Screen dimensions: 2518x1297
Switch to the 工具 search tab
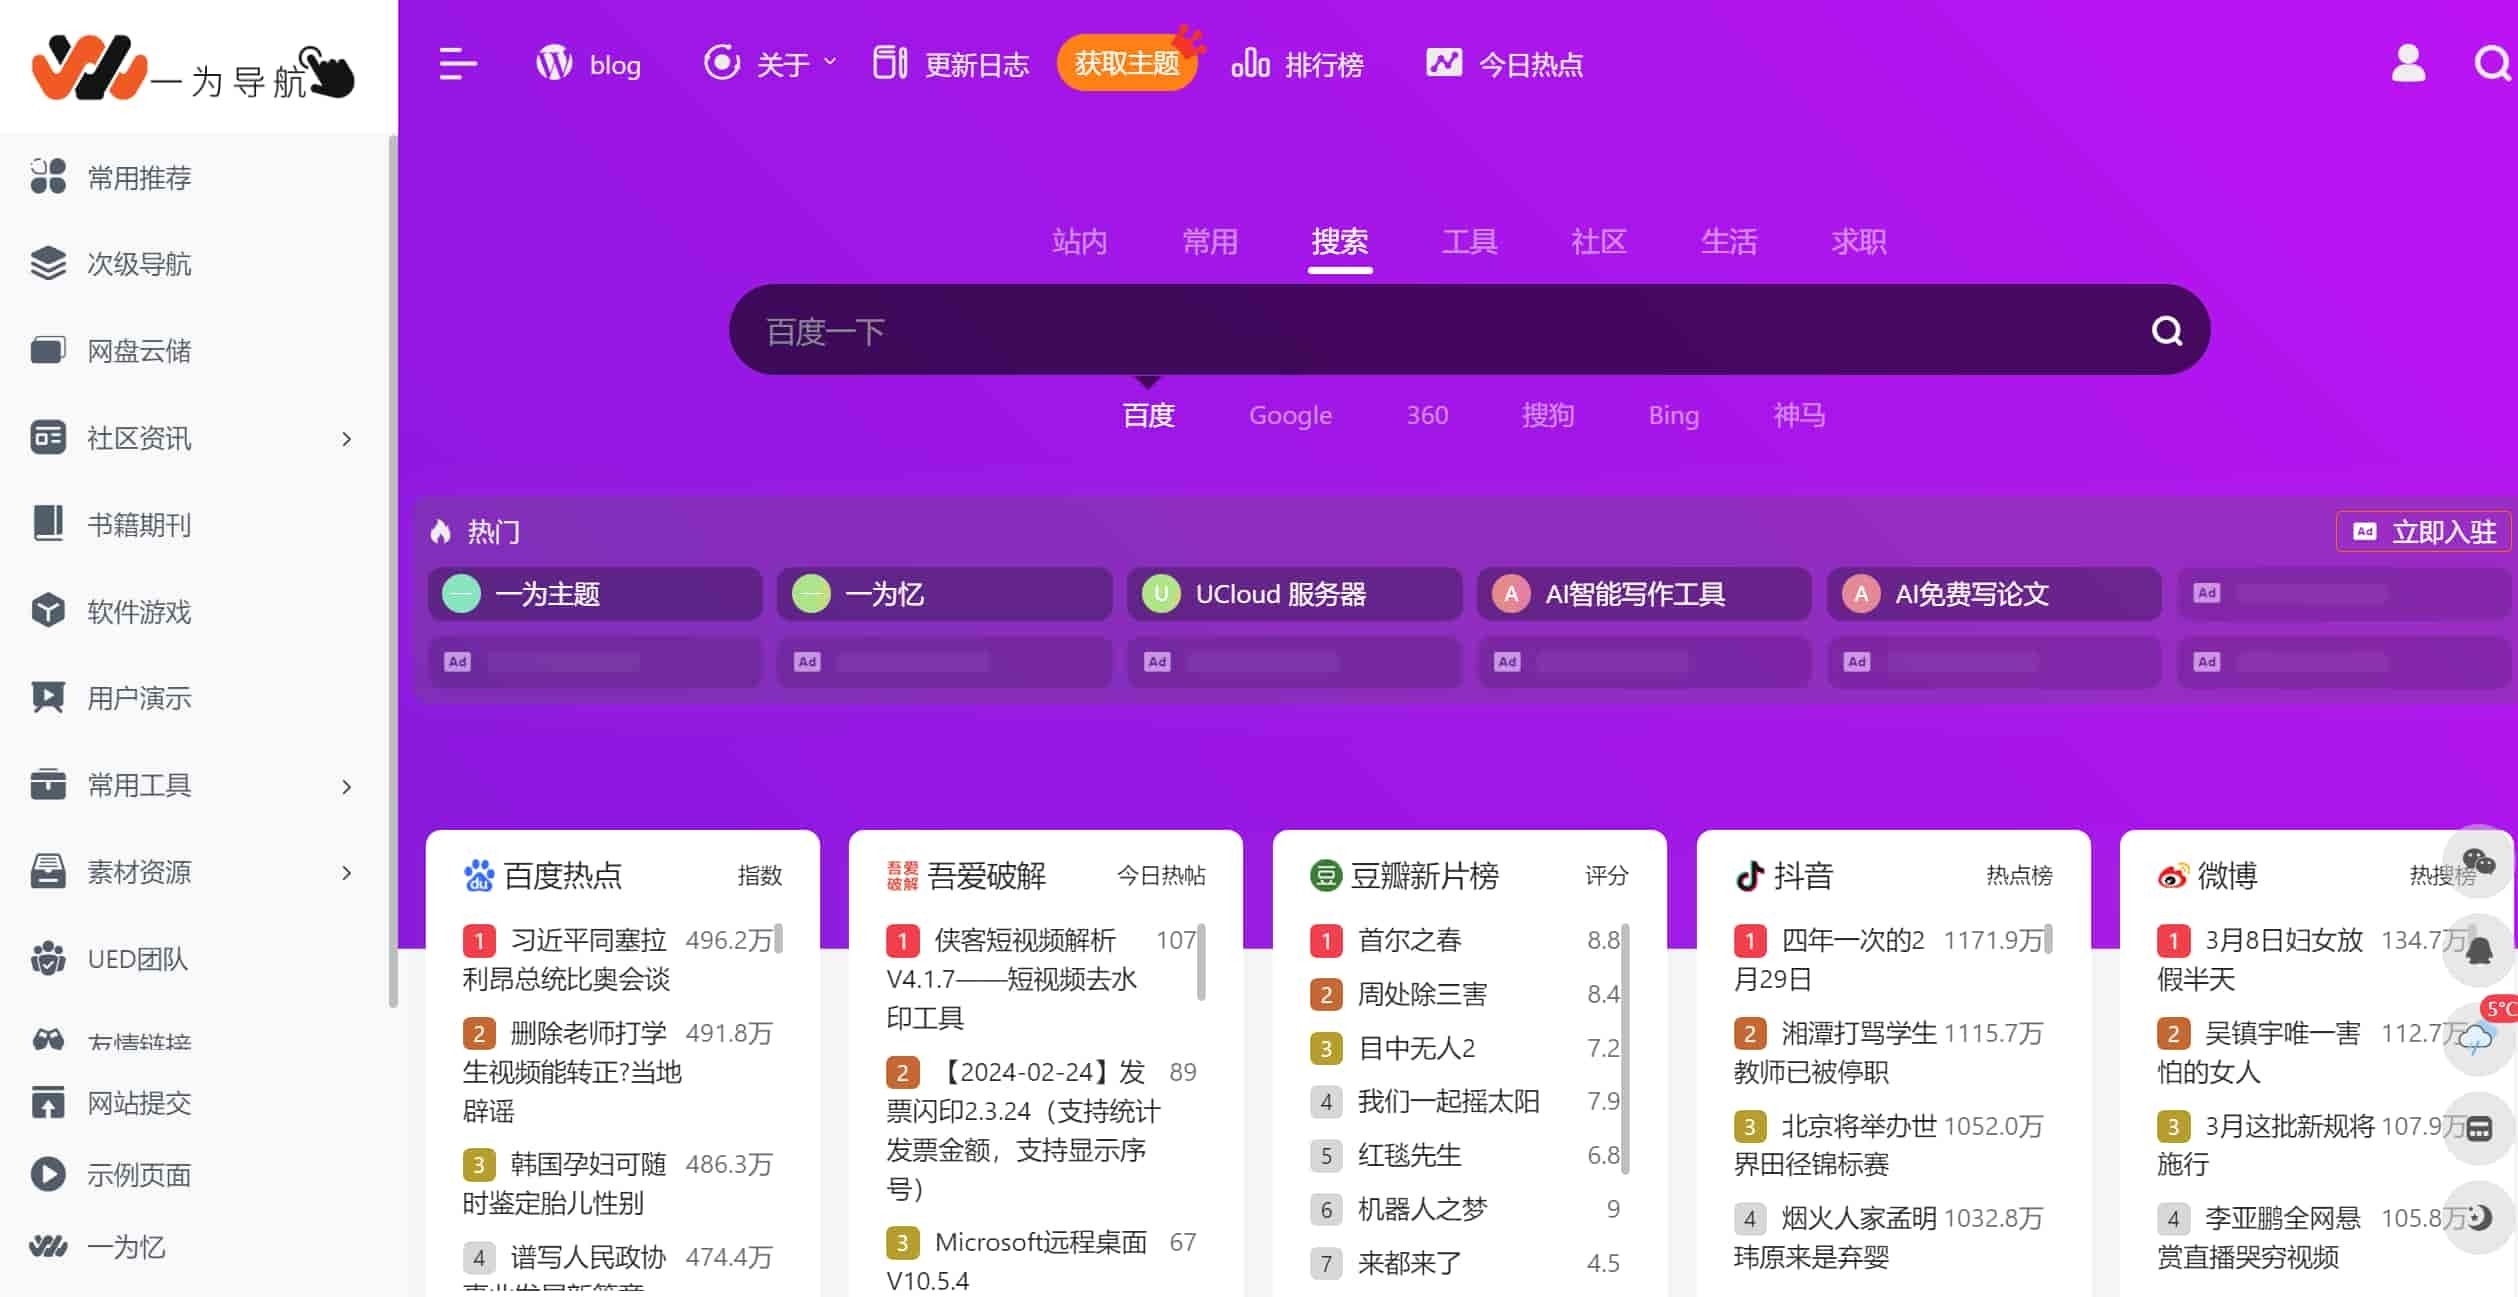1469,241
